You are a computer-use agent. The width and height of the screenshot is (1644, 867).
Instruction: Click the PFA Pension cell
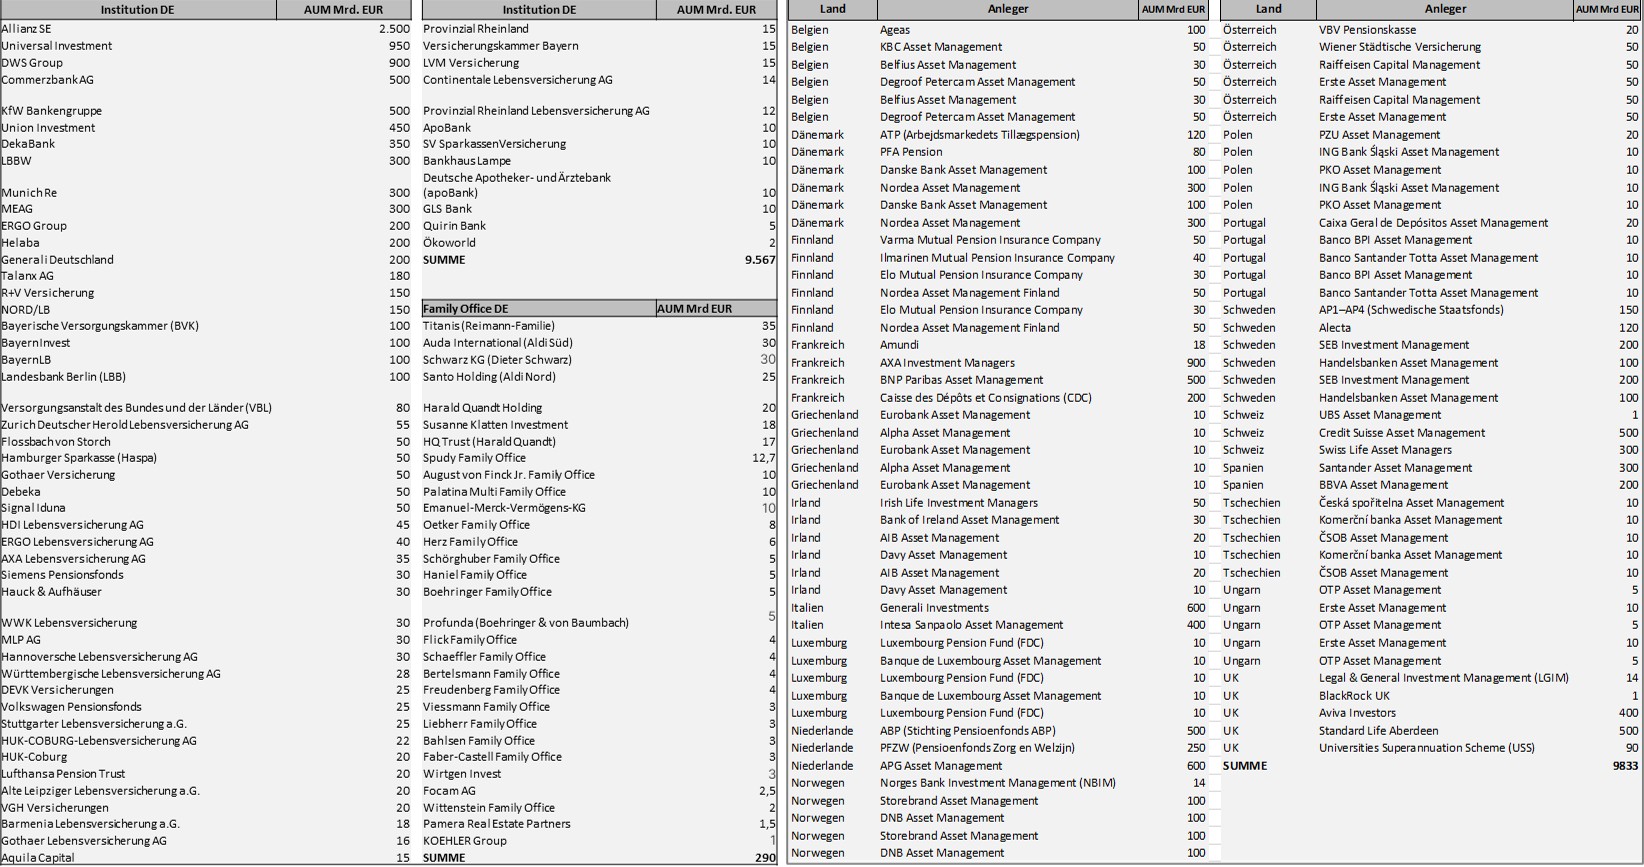pyautogui.click(x=911, y=152)
